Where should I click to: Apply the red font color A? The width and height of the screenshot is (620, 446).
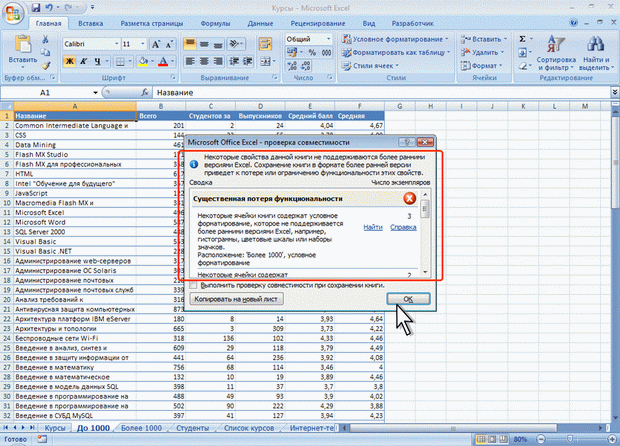(163, 61)
